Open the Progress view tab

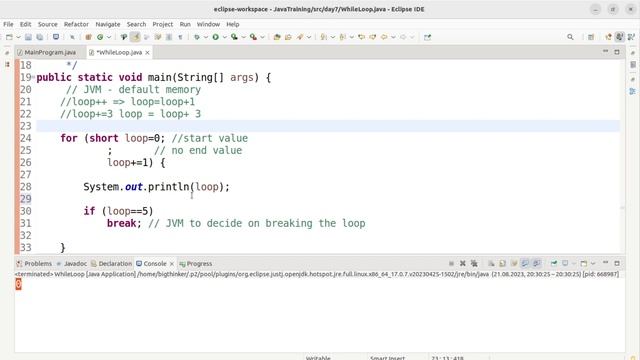click(196, 264)
